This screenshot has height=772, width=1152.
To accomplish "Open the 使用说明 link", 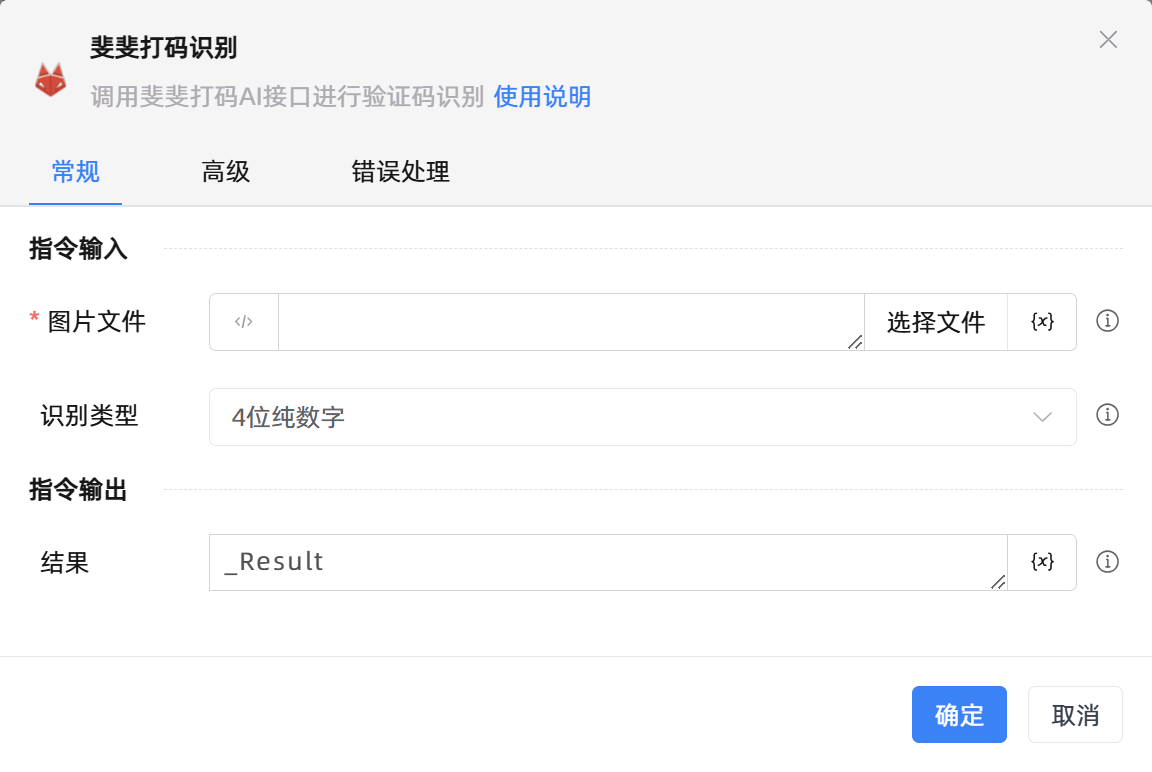I will 542,96.
